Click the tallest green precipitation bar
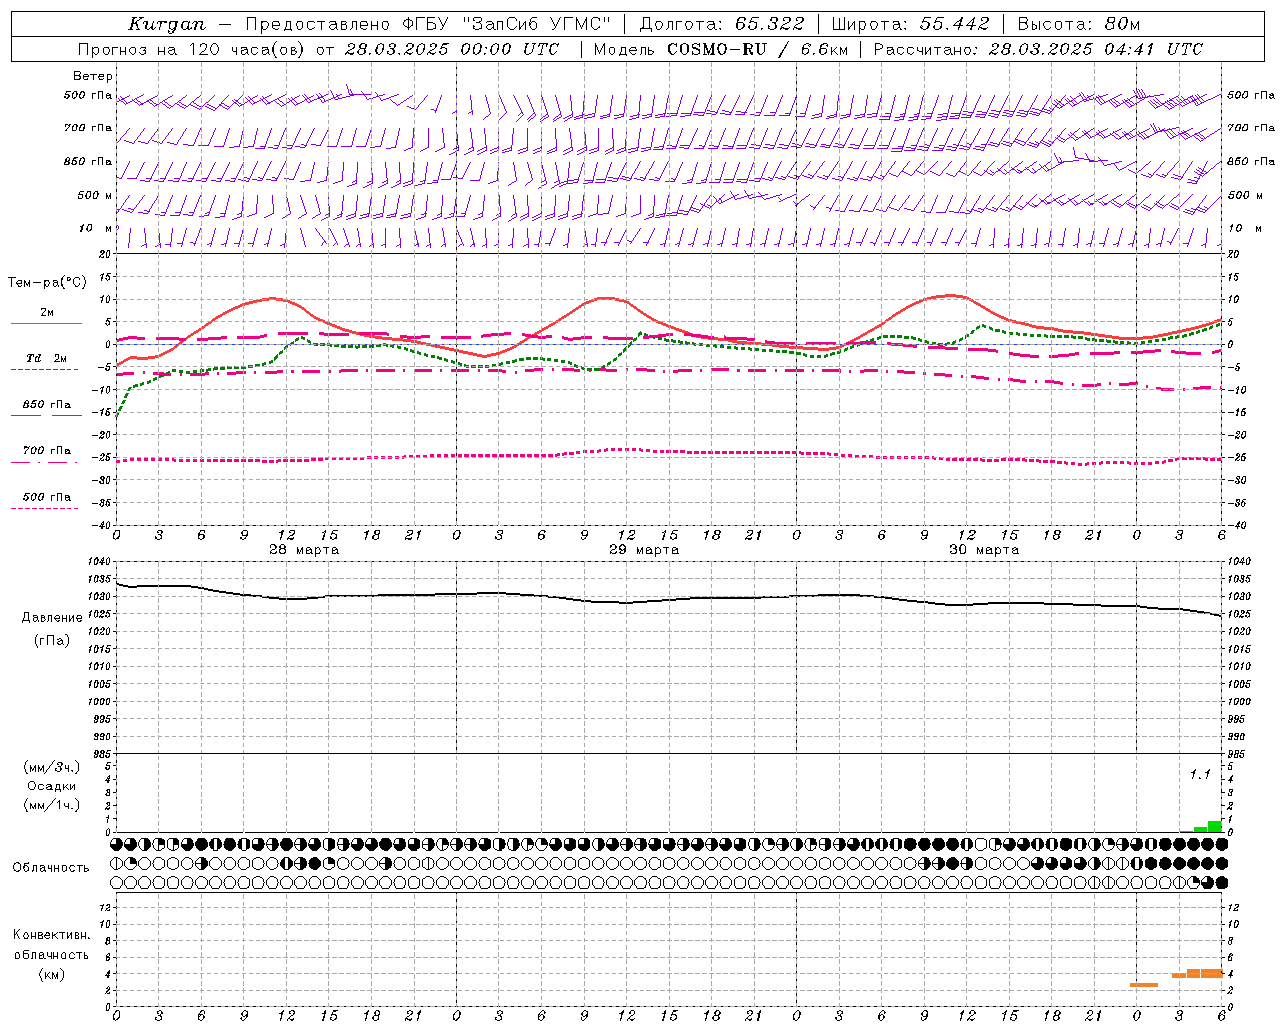 [1215, 826]
